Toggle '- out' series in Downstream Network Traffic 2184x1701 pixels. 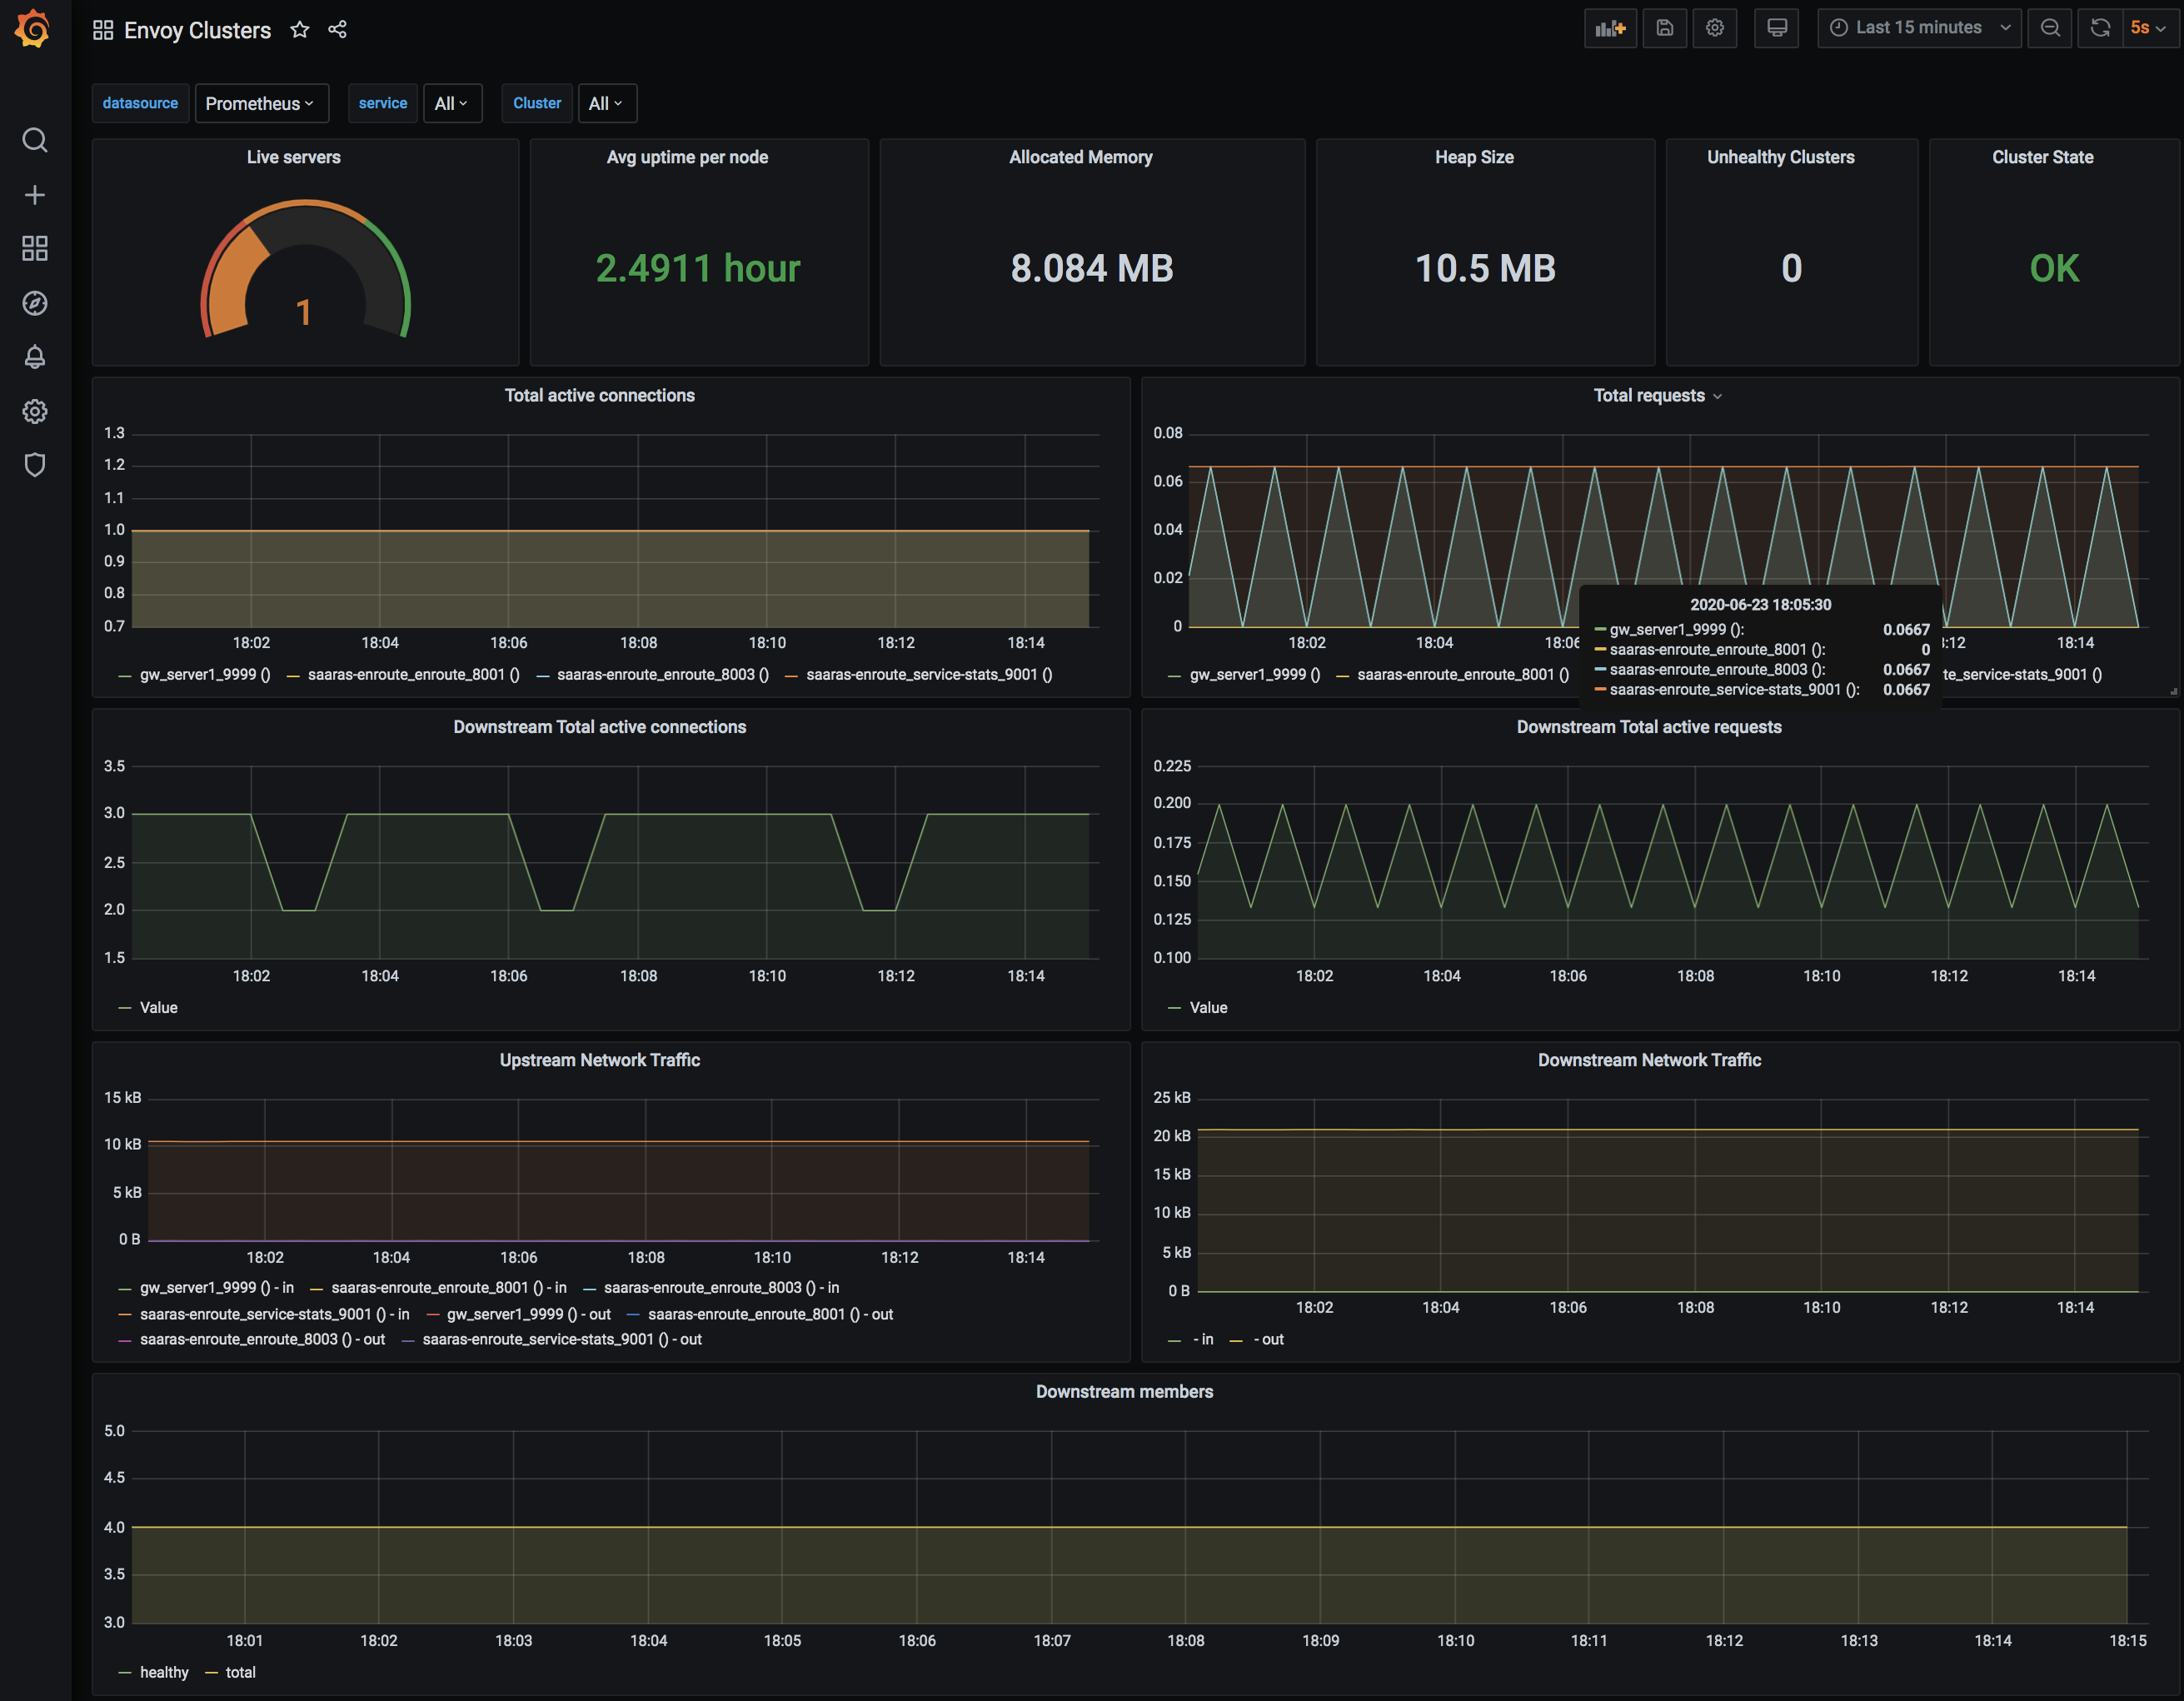tap(1271, 1339)
